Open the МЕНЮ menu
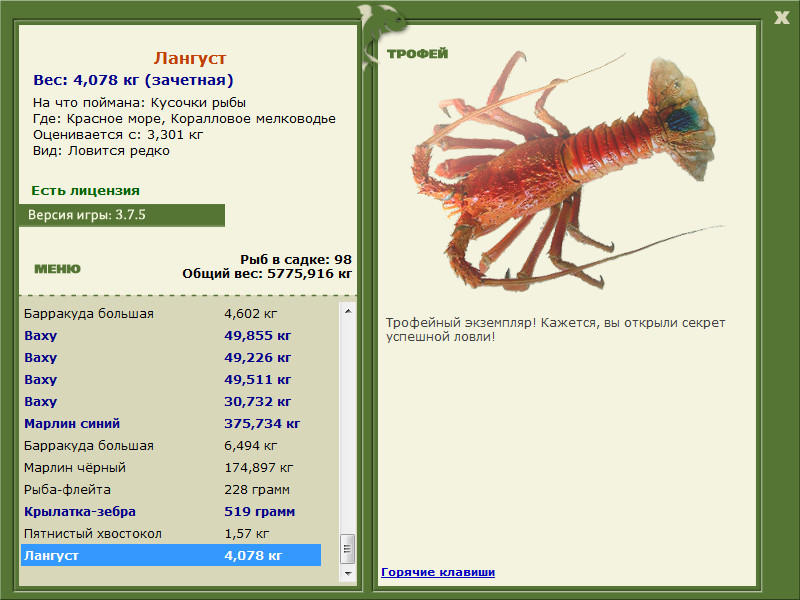This screenshot has height=600, width=800. pos(58,269)
